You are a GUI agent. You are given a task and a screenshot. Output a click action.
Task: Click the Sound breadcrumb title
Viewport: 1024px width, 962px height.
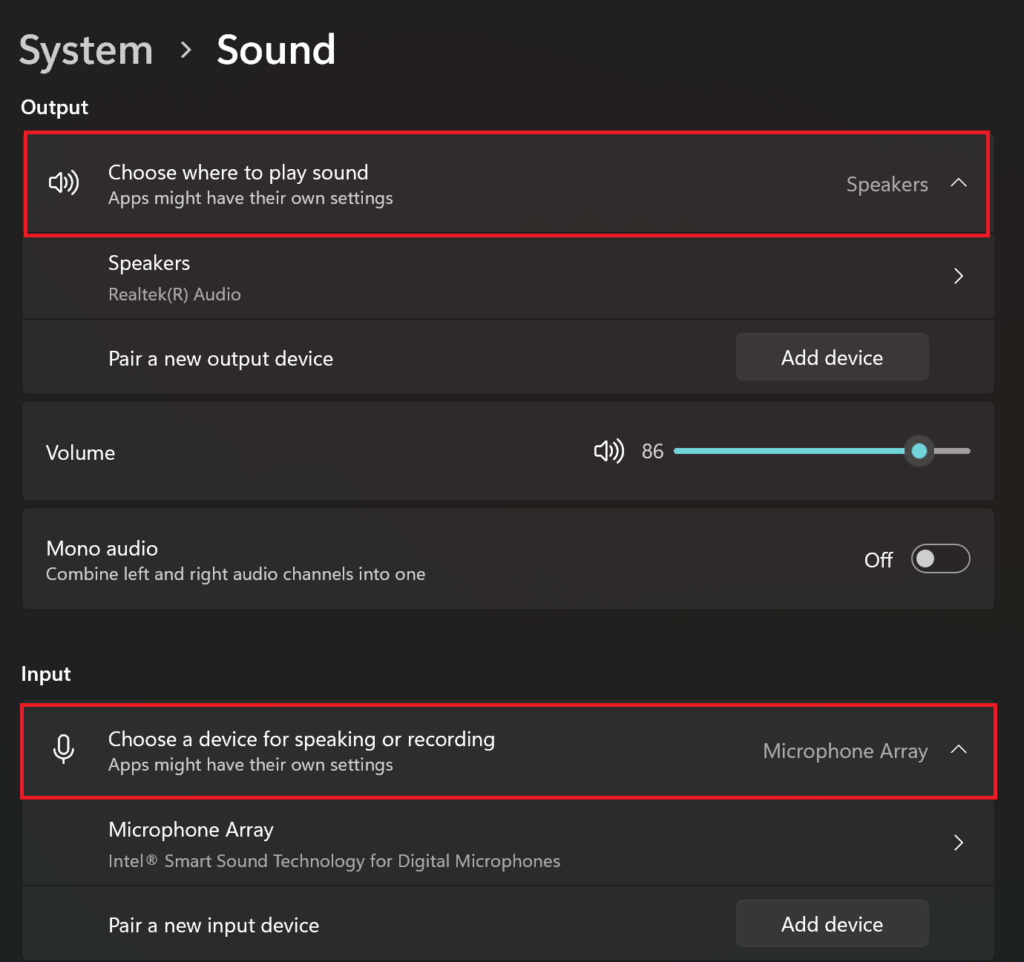pos(275,49)
